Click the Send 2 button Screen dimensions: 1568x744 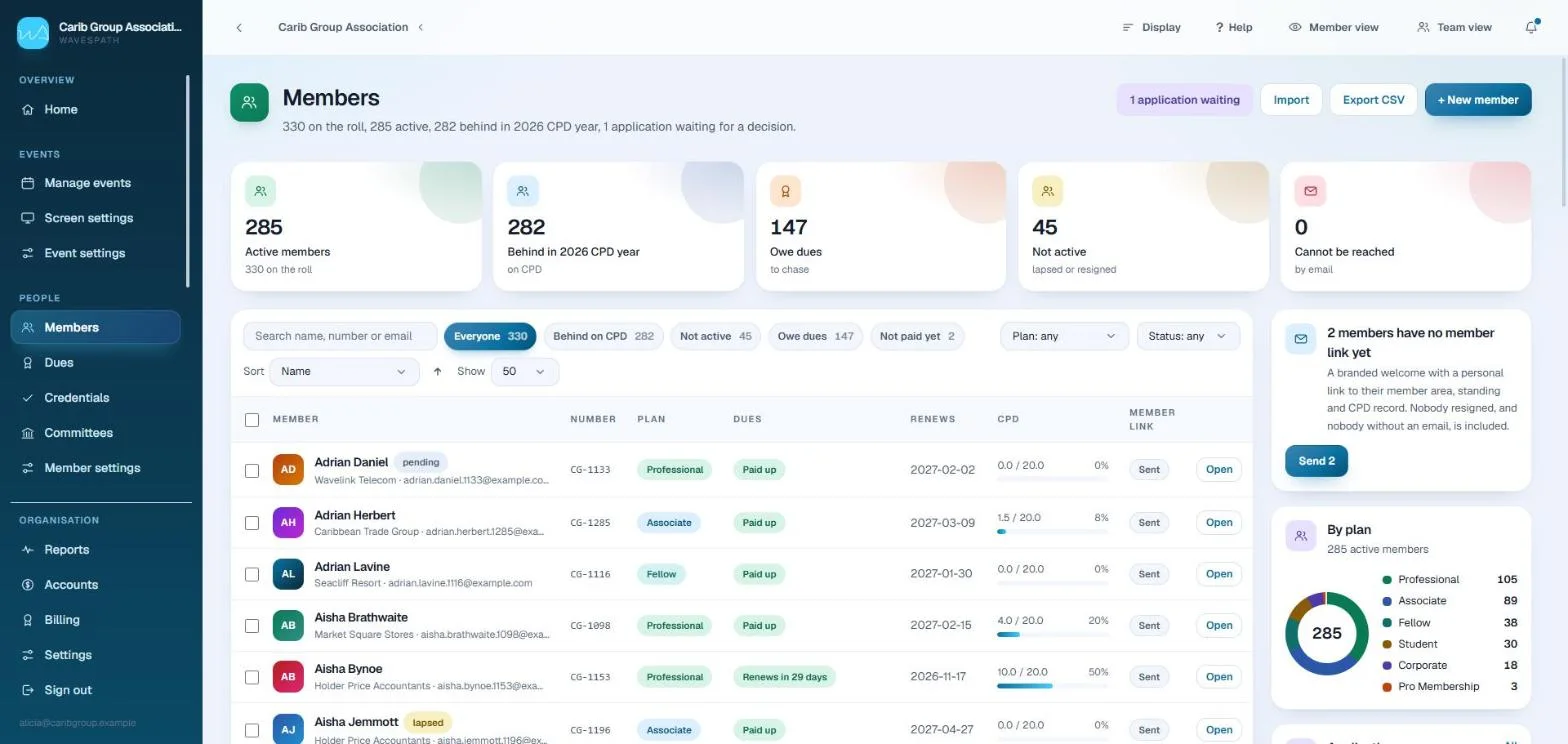point(1316,461)
